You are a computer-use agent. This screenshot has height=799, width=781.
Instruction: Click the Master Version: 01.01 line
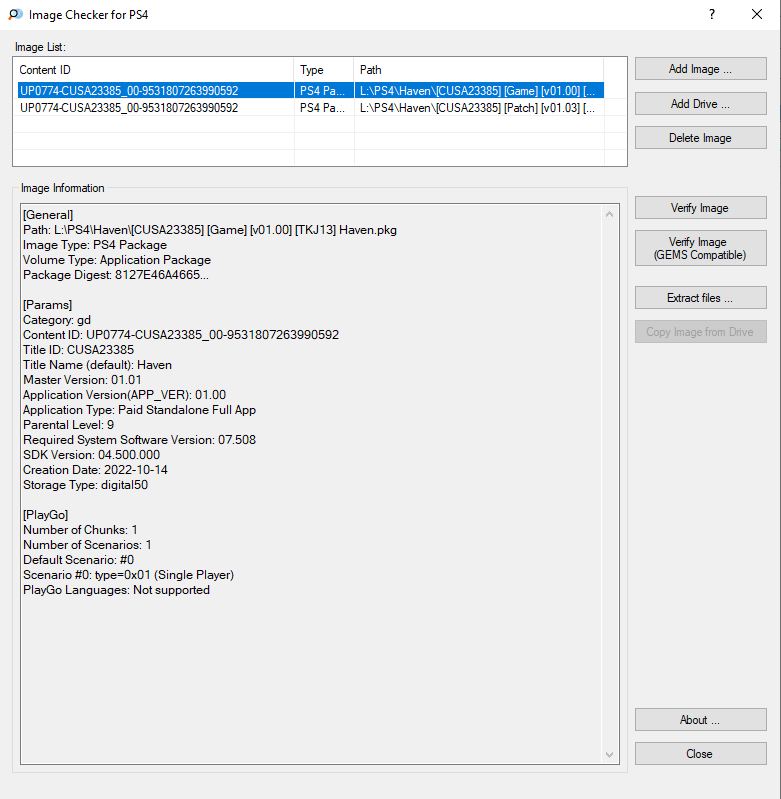[x=82, y=380]
